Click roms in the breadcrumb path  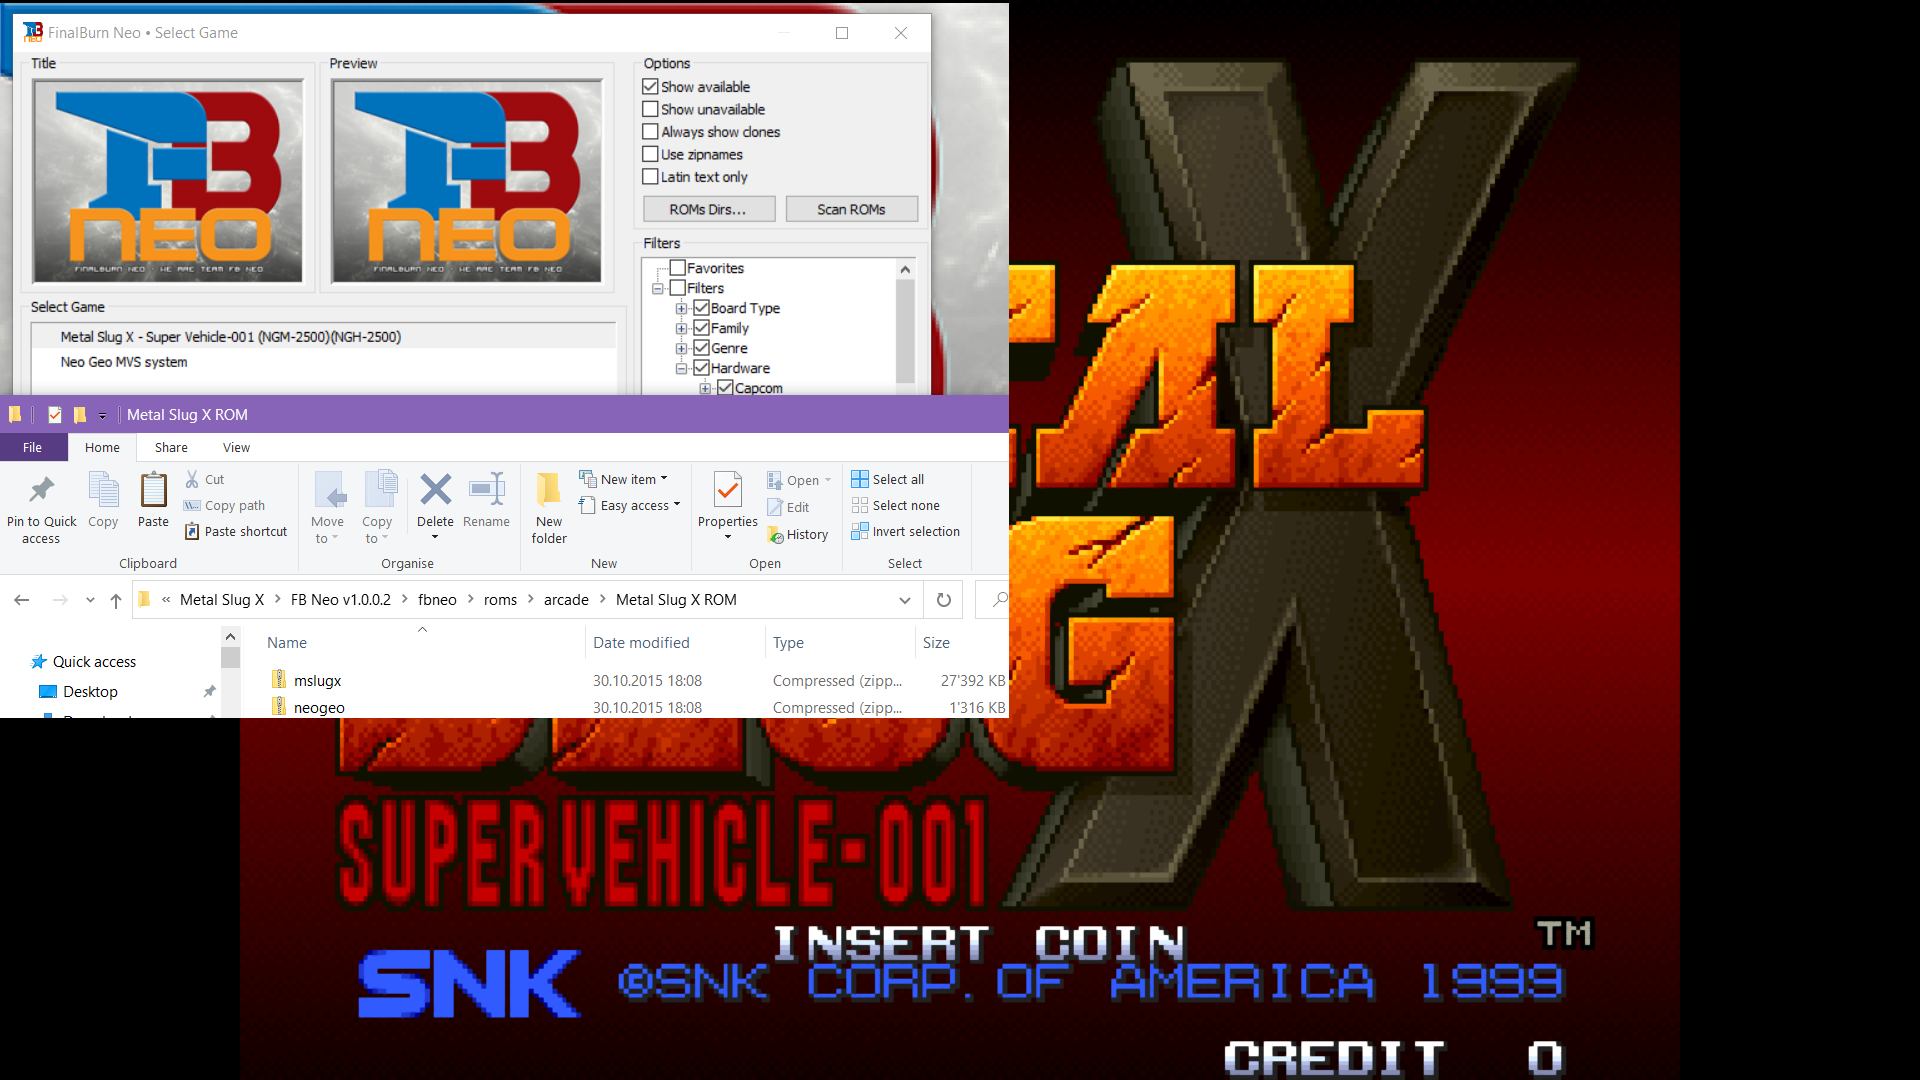(x=500, y=600)
